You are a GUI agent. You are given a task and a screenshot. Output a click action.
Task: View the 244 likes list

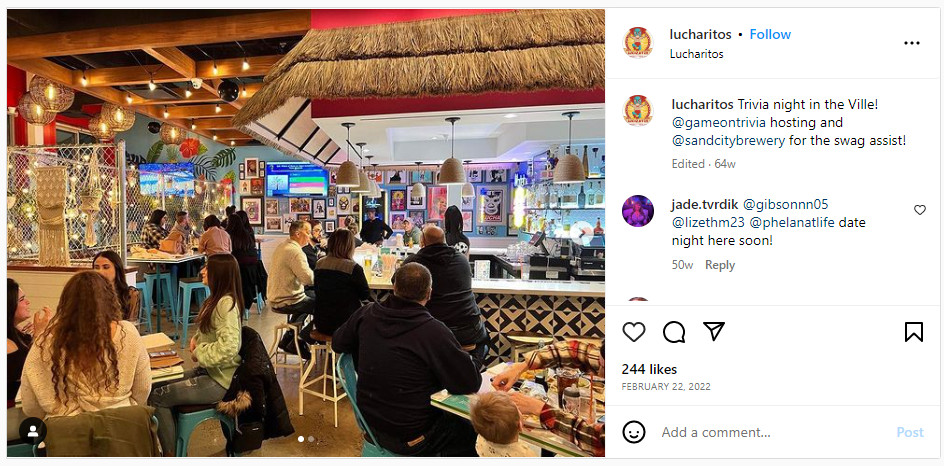pyautogui.click(x=649, y=369)
